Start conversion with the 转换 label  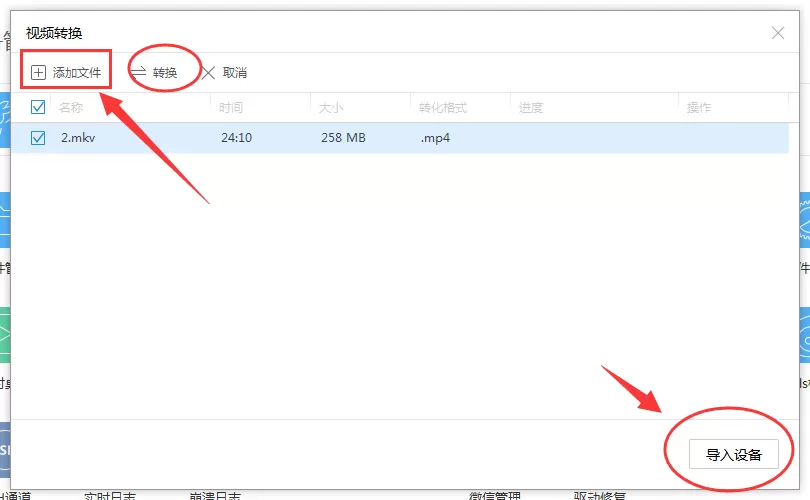tap(165, 73)
